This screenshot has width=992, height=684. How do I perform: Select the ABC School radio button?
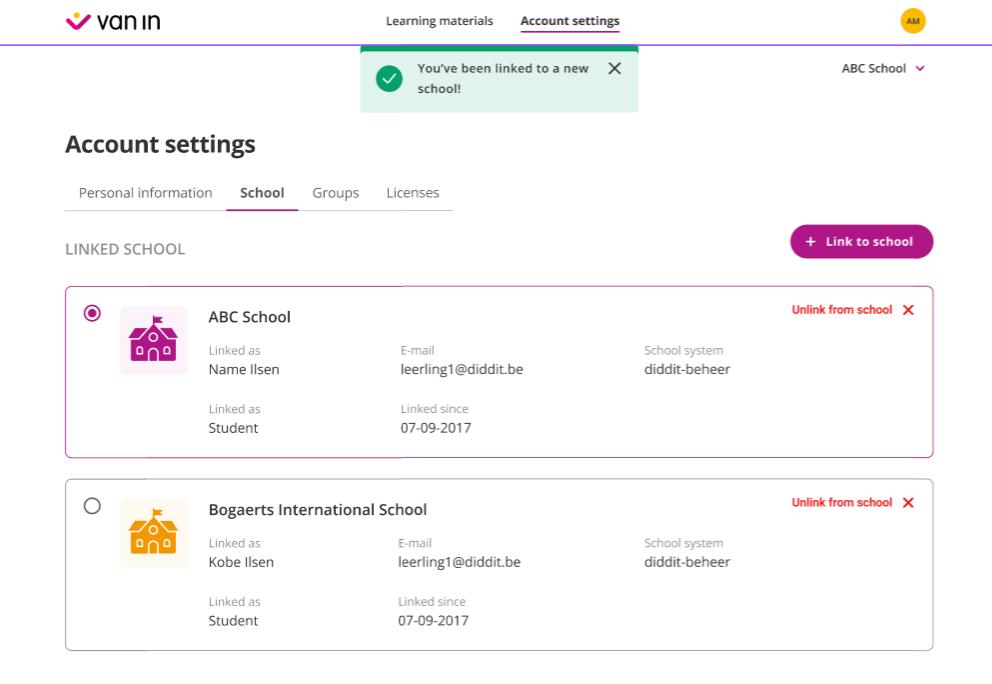click(92, 313)
